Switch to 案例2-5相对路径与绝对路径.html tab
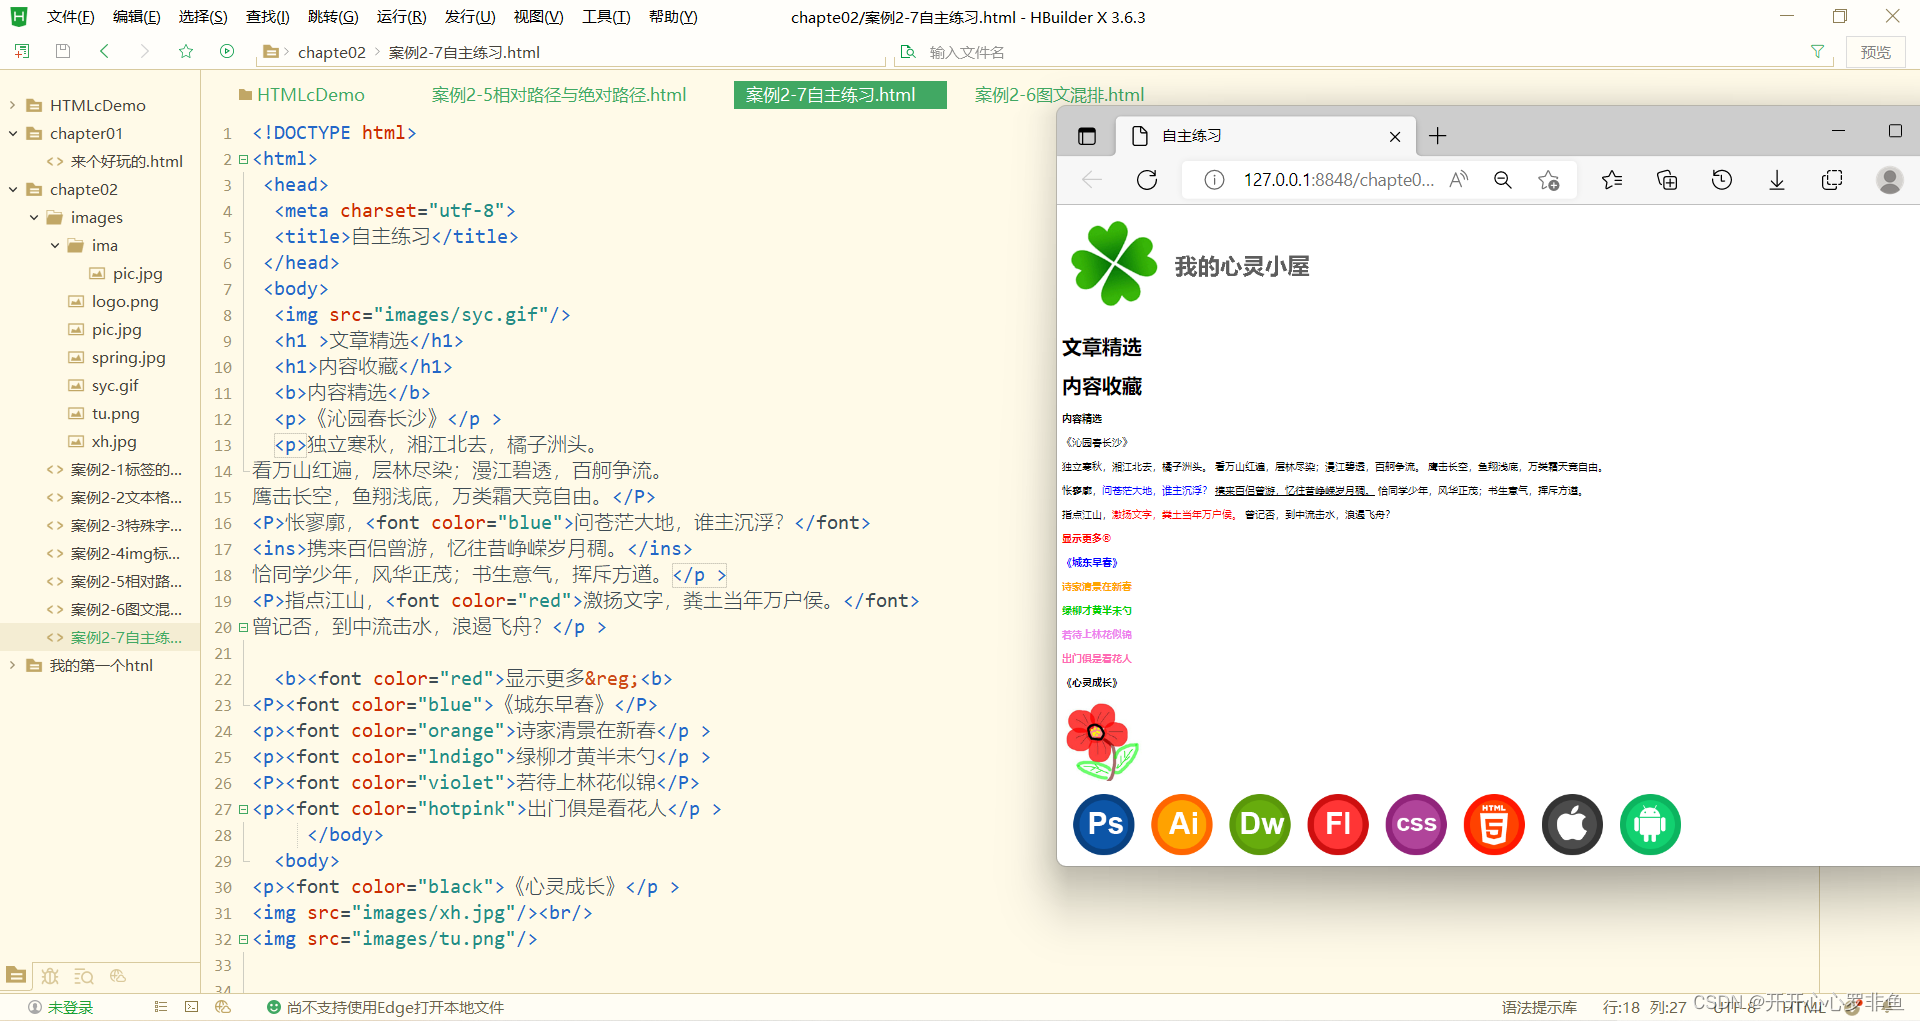 559,95
